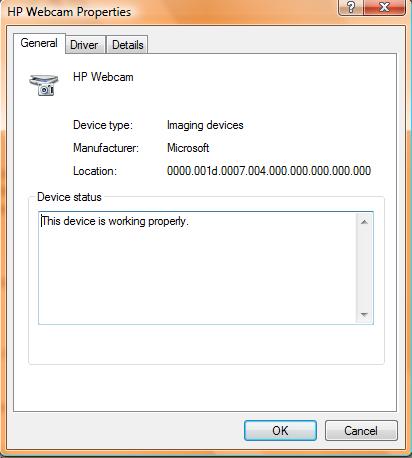Click the Location value string

pyautogui.click(x=269, y=171)
